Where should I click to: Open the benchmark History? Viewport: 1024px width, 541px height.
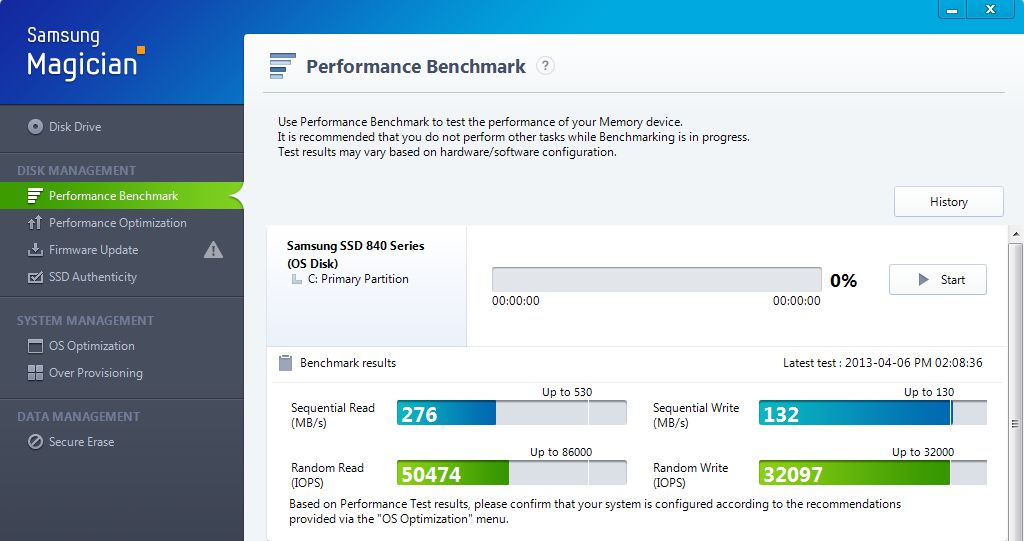(x=948, y=202)
